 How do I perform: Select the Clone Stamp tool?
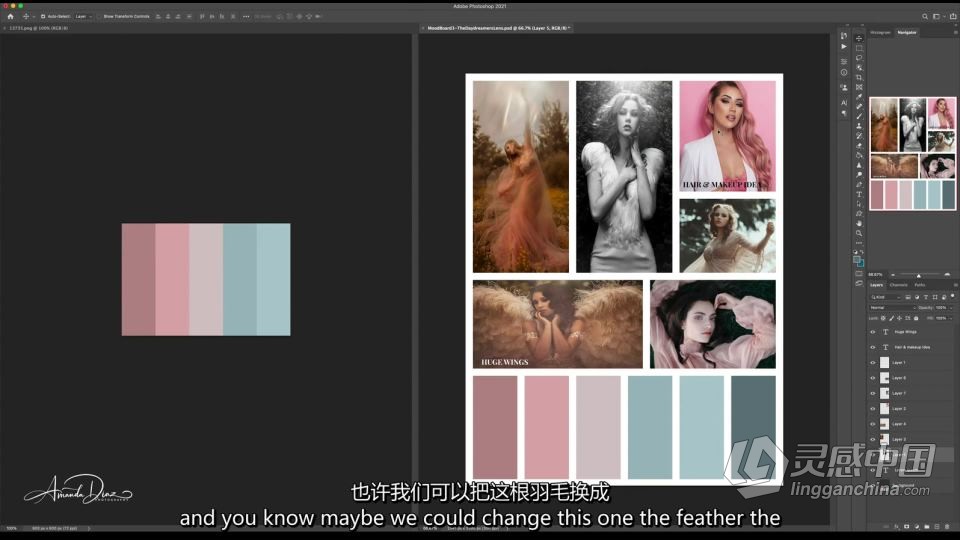(859, 126)
